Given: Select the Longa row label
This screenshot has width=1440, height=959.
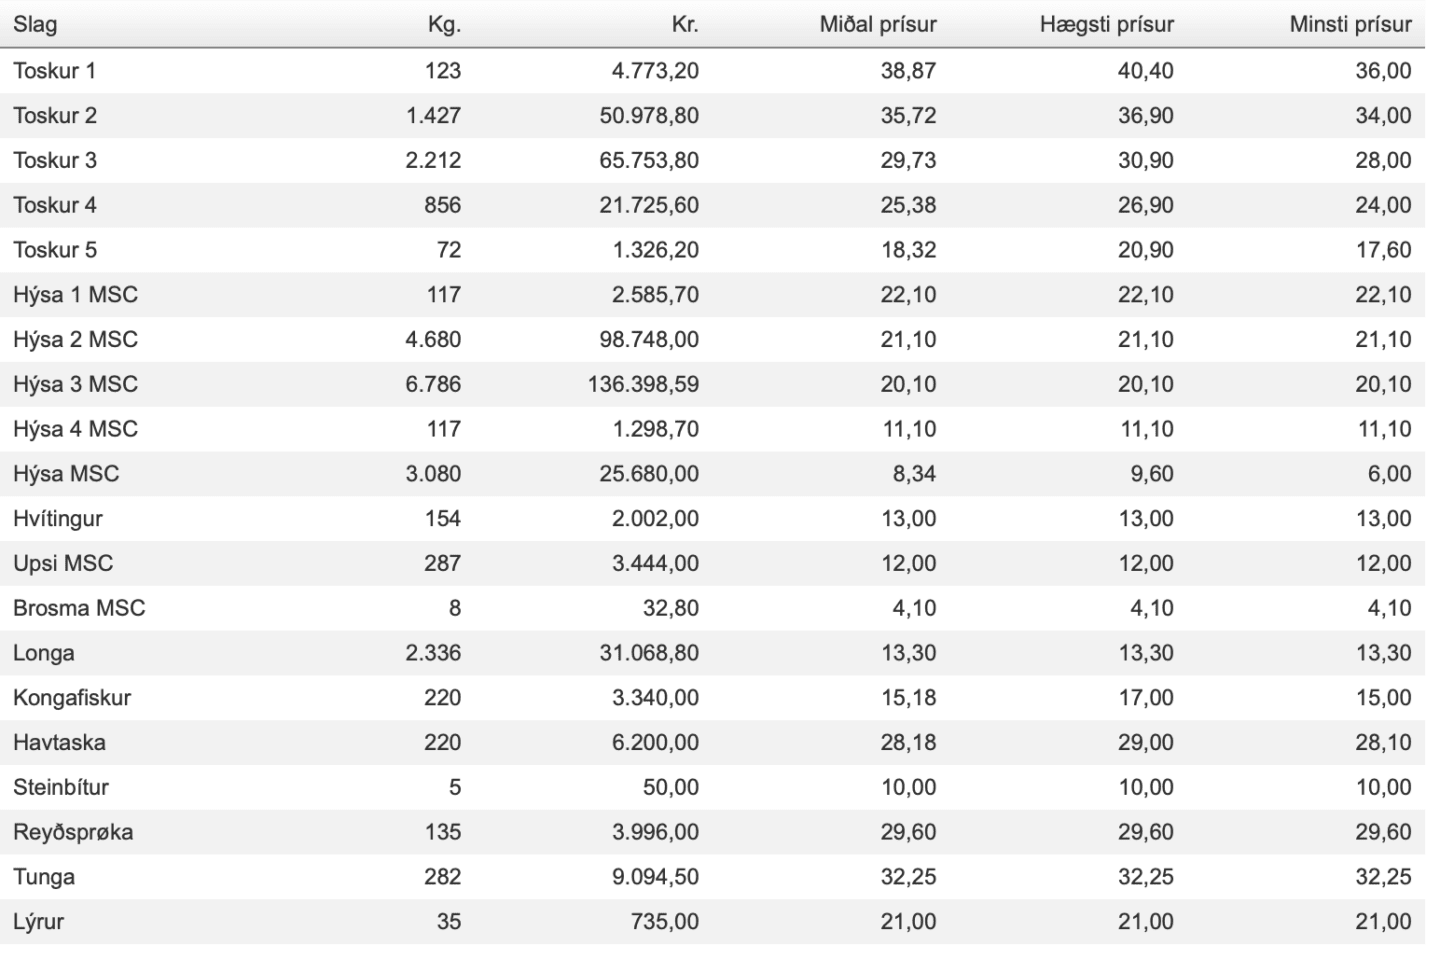Looking at the screenshot, I should 44,653.
